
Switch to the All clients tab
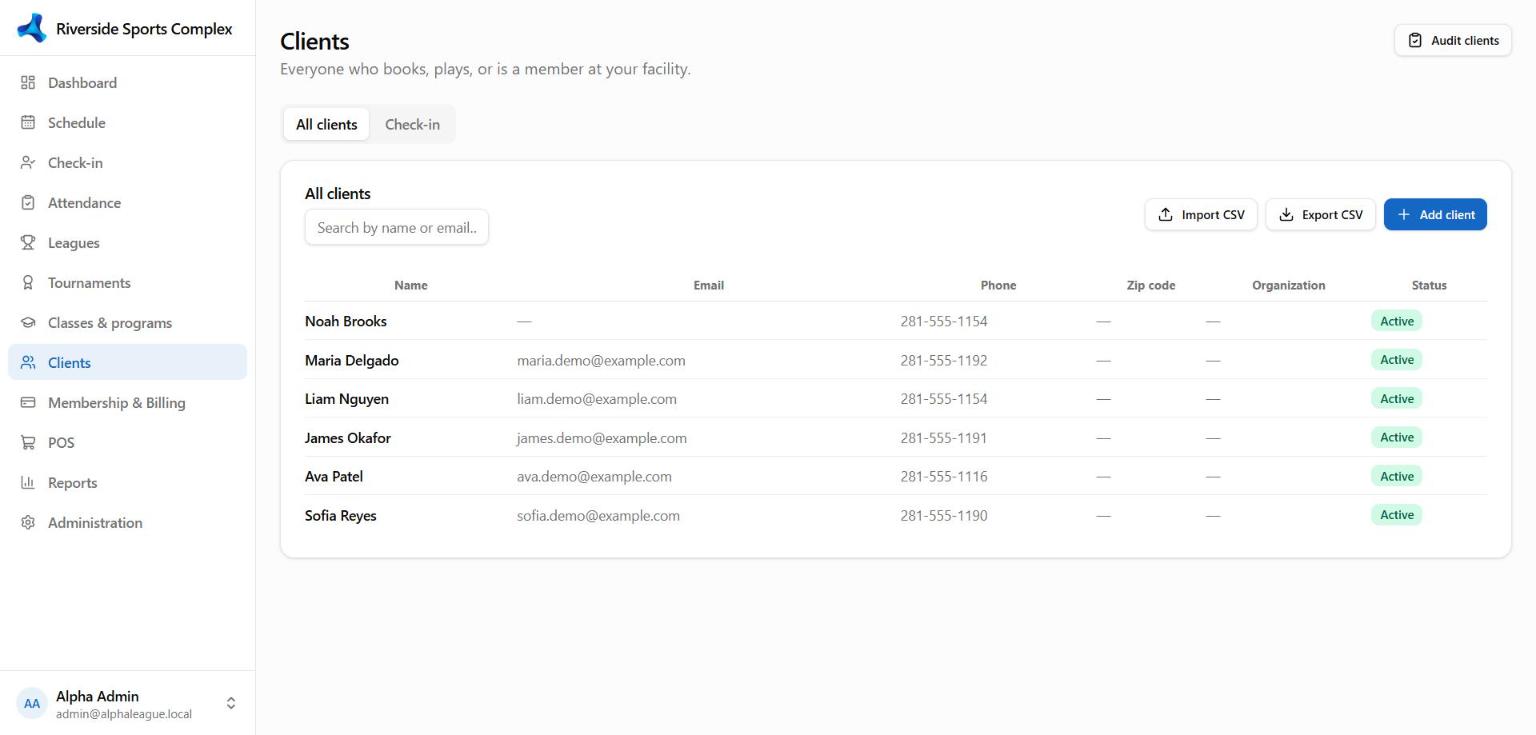coord(327,125)
